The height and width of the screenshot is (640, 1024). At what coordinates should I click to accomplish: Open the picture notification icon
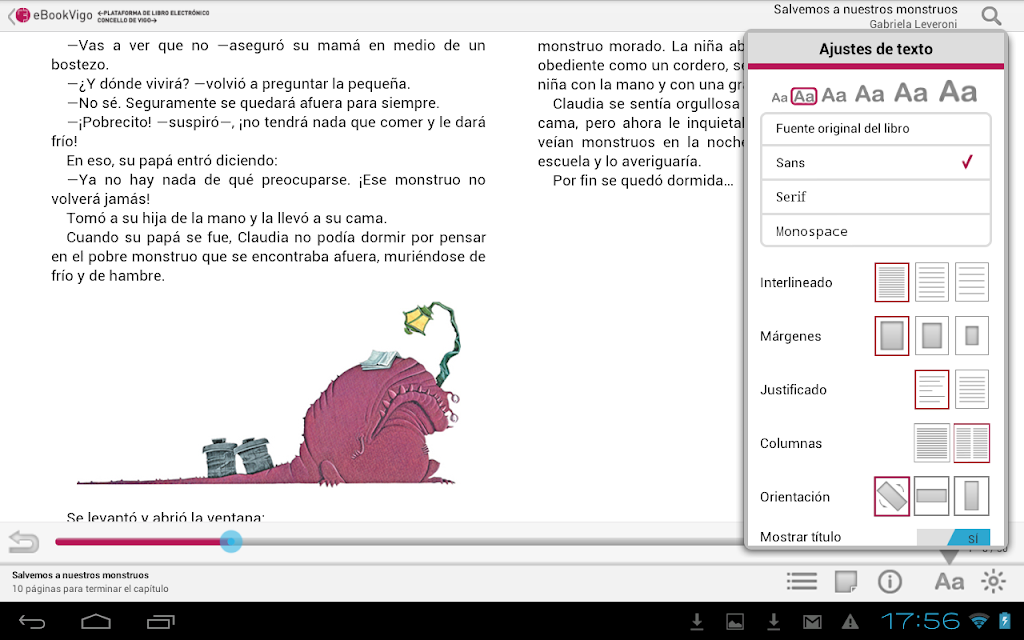point(735,622)
